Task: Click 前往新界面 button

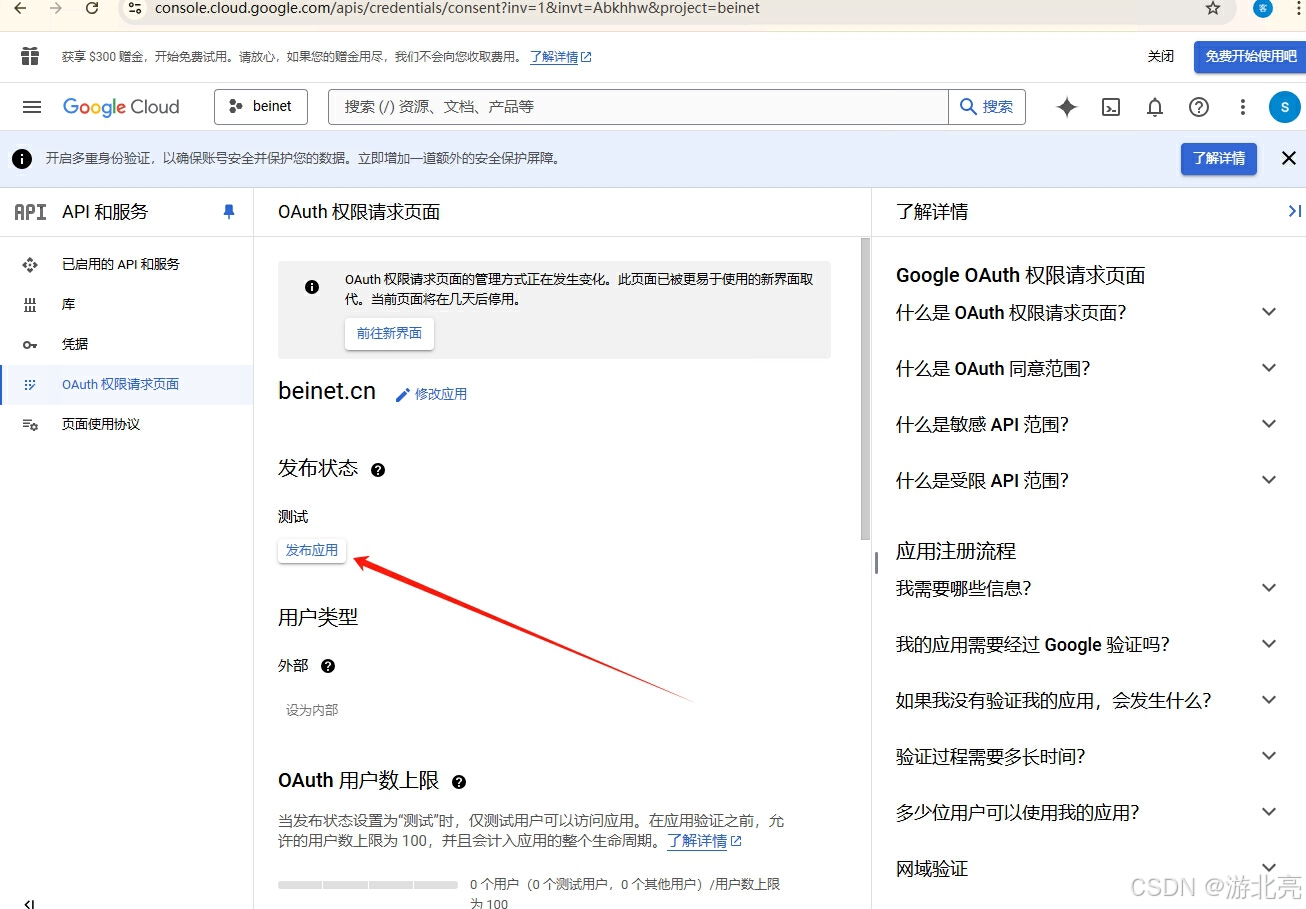Action: (389, 333)
